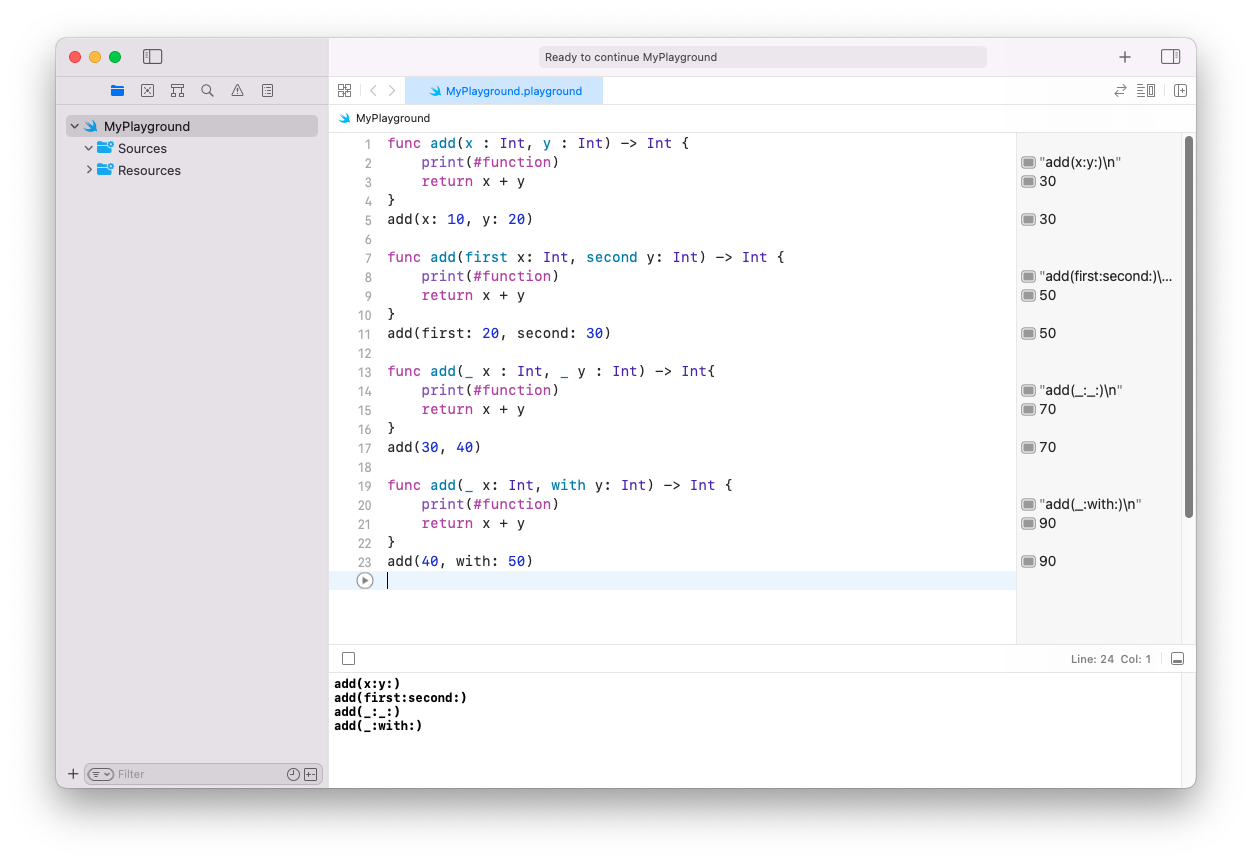Collapse the MyPlayground tree item

[75, 126]
